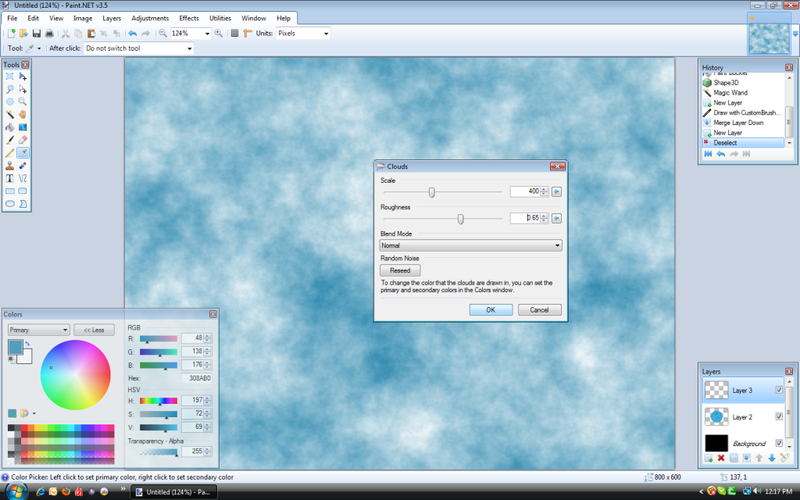This screenshot has height=500, width=800.
Task: Open the Units Pixels dropdown
Action: point(326,33)
